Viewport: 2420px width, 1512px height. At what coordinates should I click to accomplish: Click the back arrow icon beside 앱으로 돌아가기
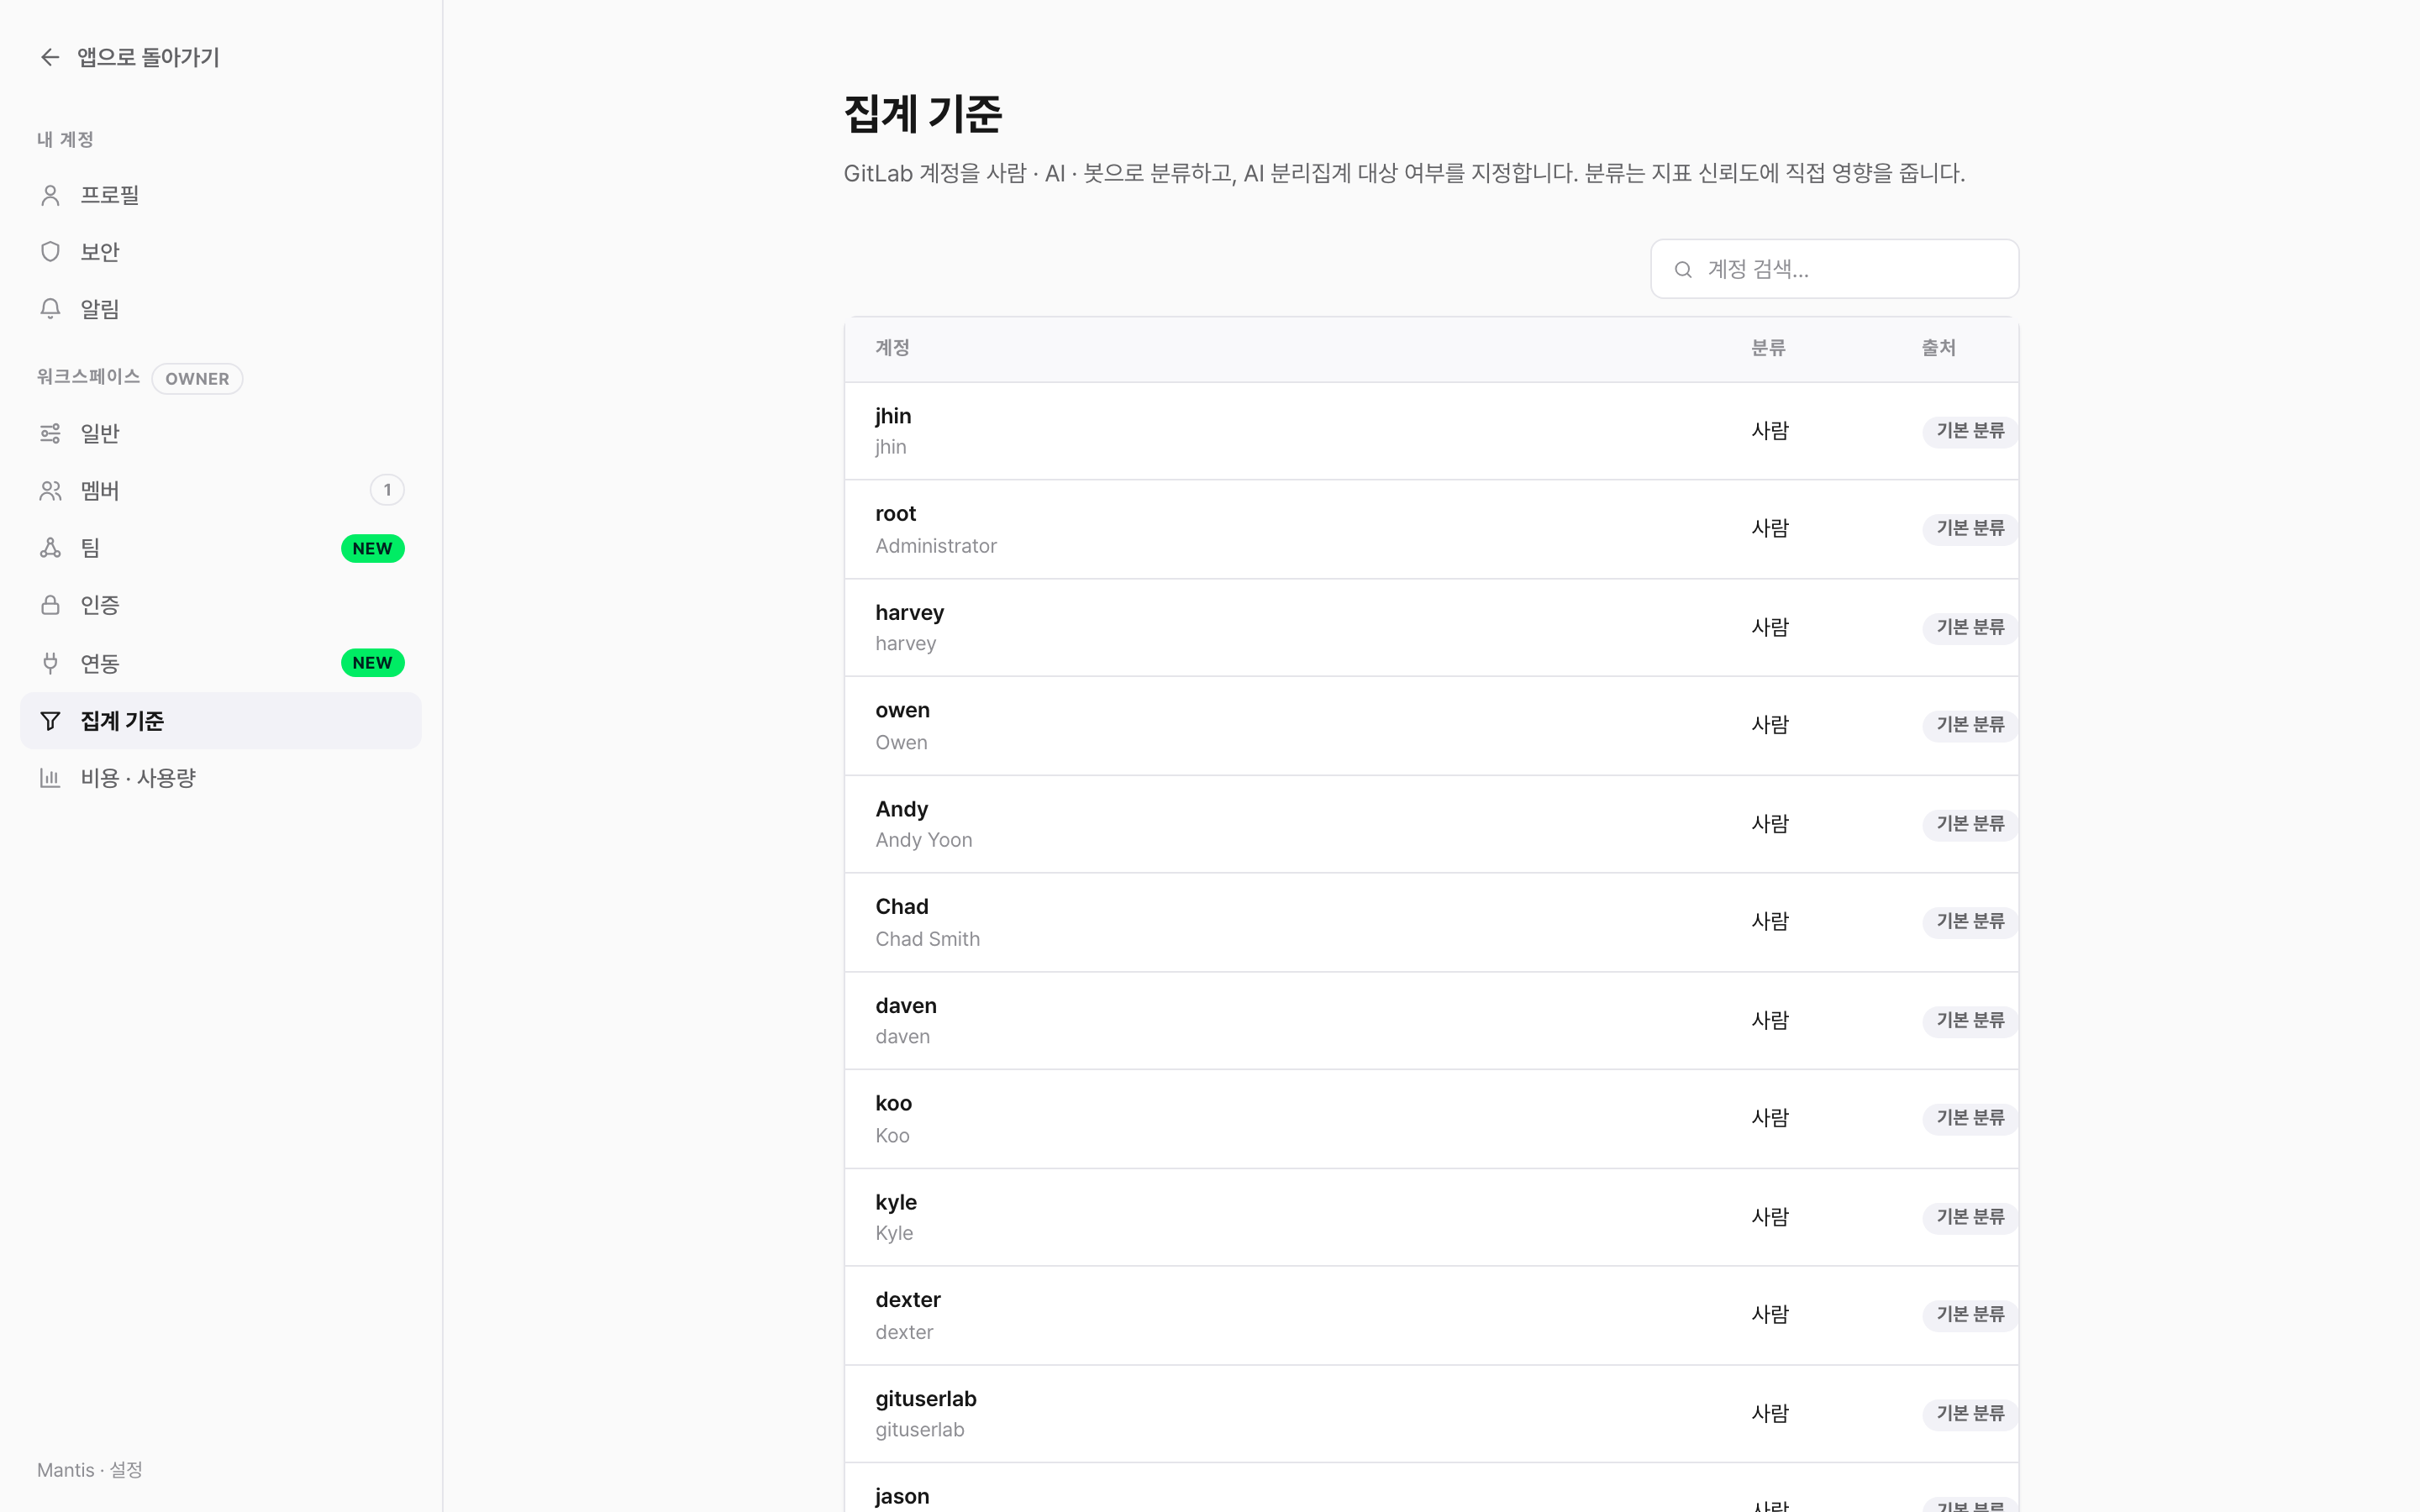(x=50, y=57)
